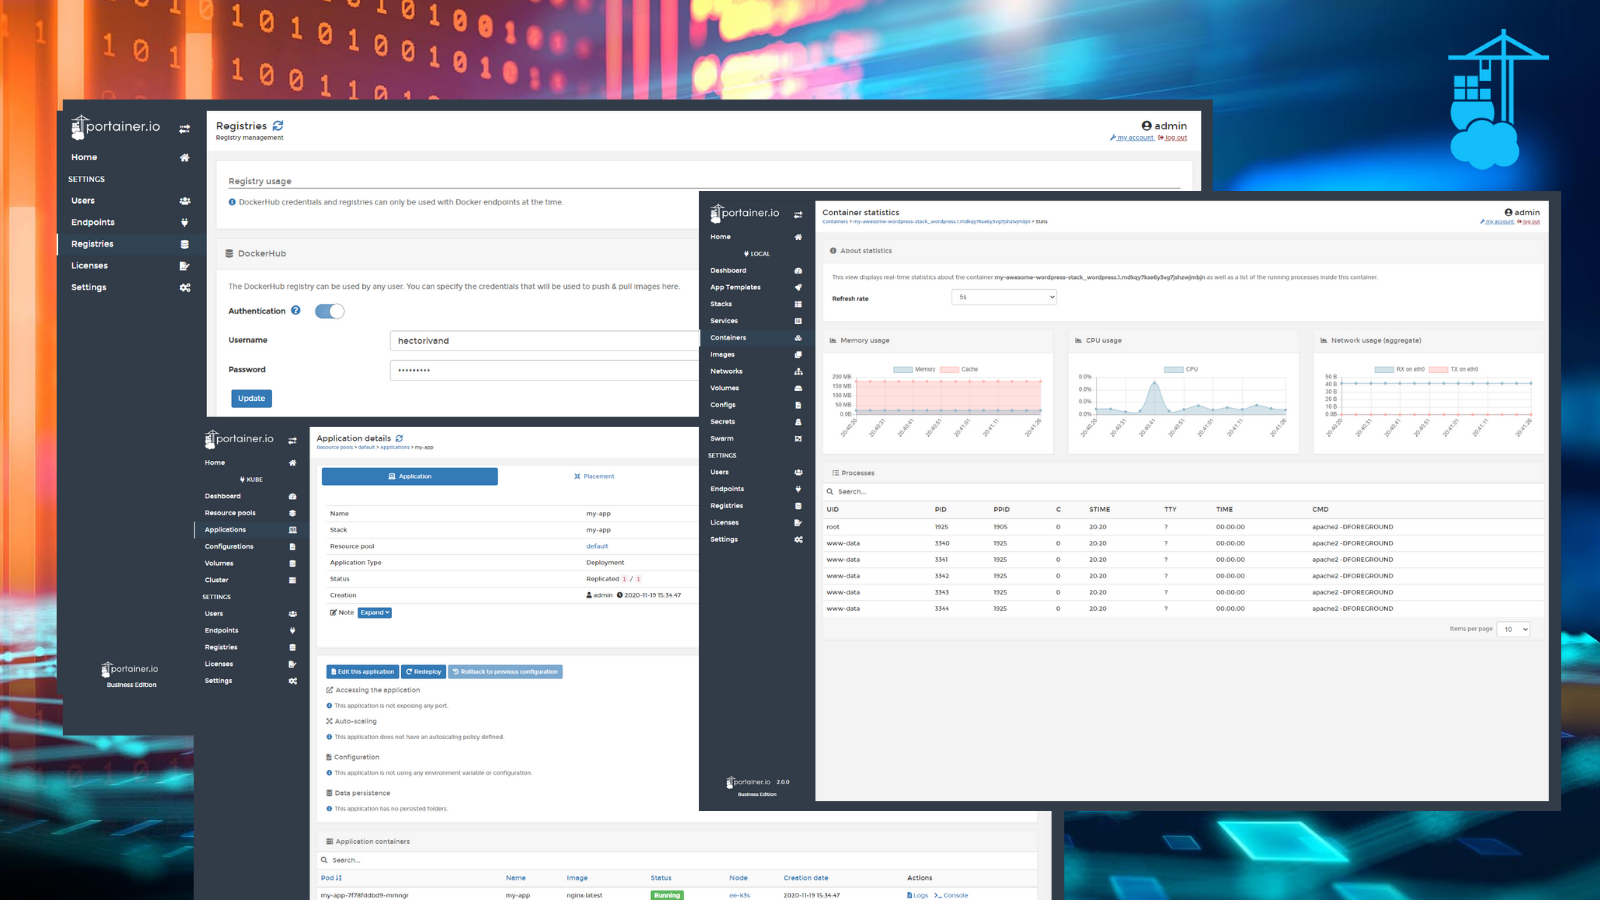Click Edit this application button

pos(363,672)
